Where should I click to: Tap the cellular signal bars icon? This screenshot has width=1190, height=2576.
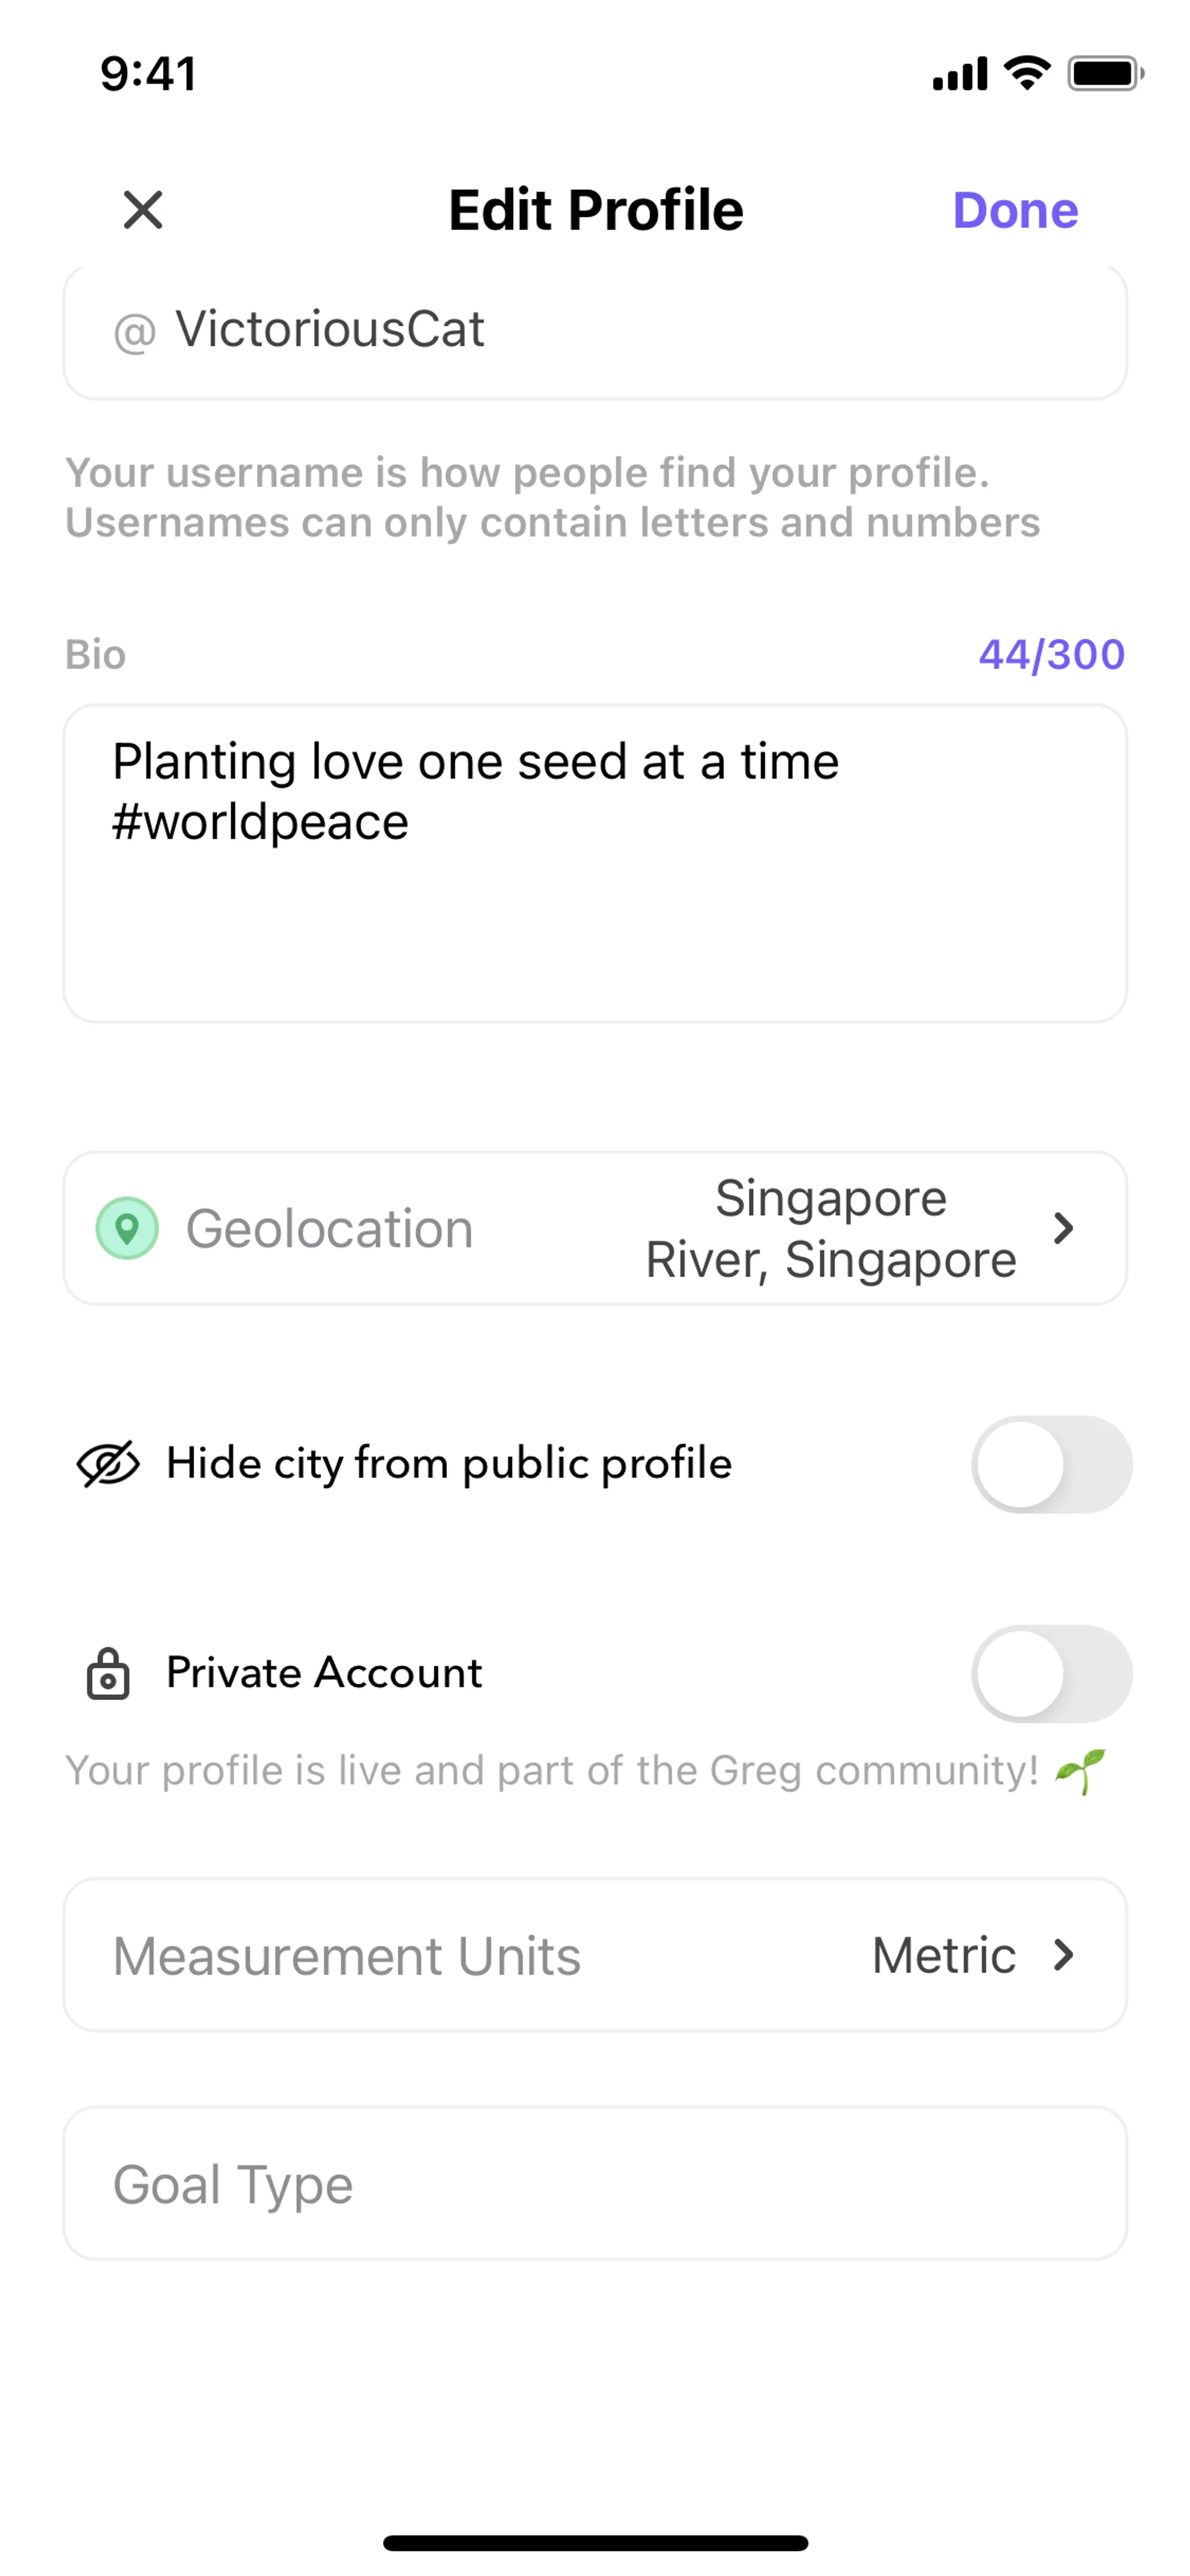click(960, 75)
